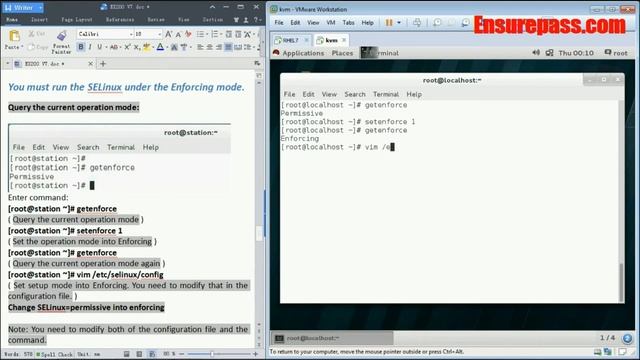Image resolution: width=640 pixels, height=360 pixels.
Task: Open the VMware power pause dropdown arrow
Action: point(399,23)
